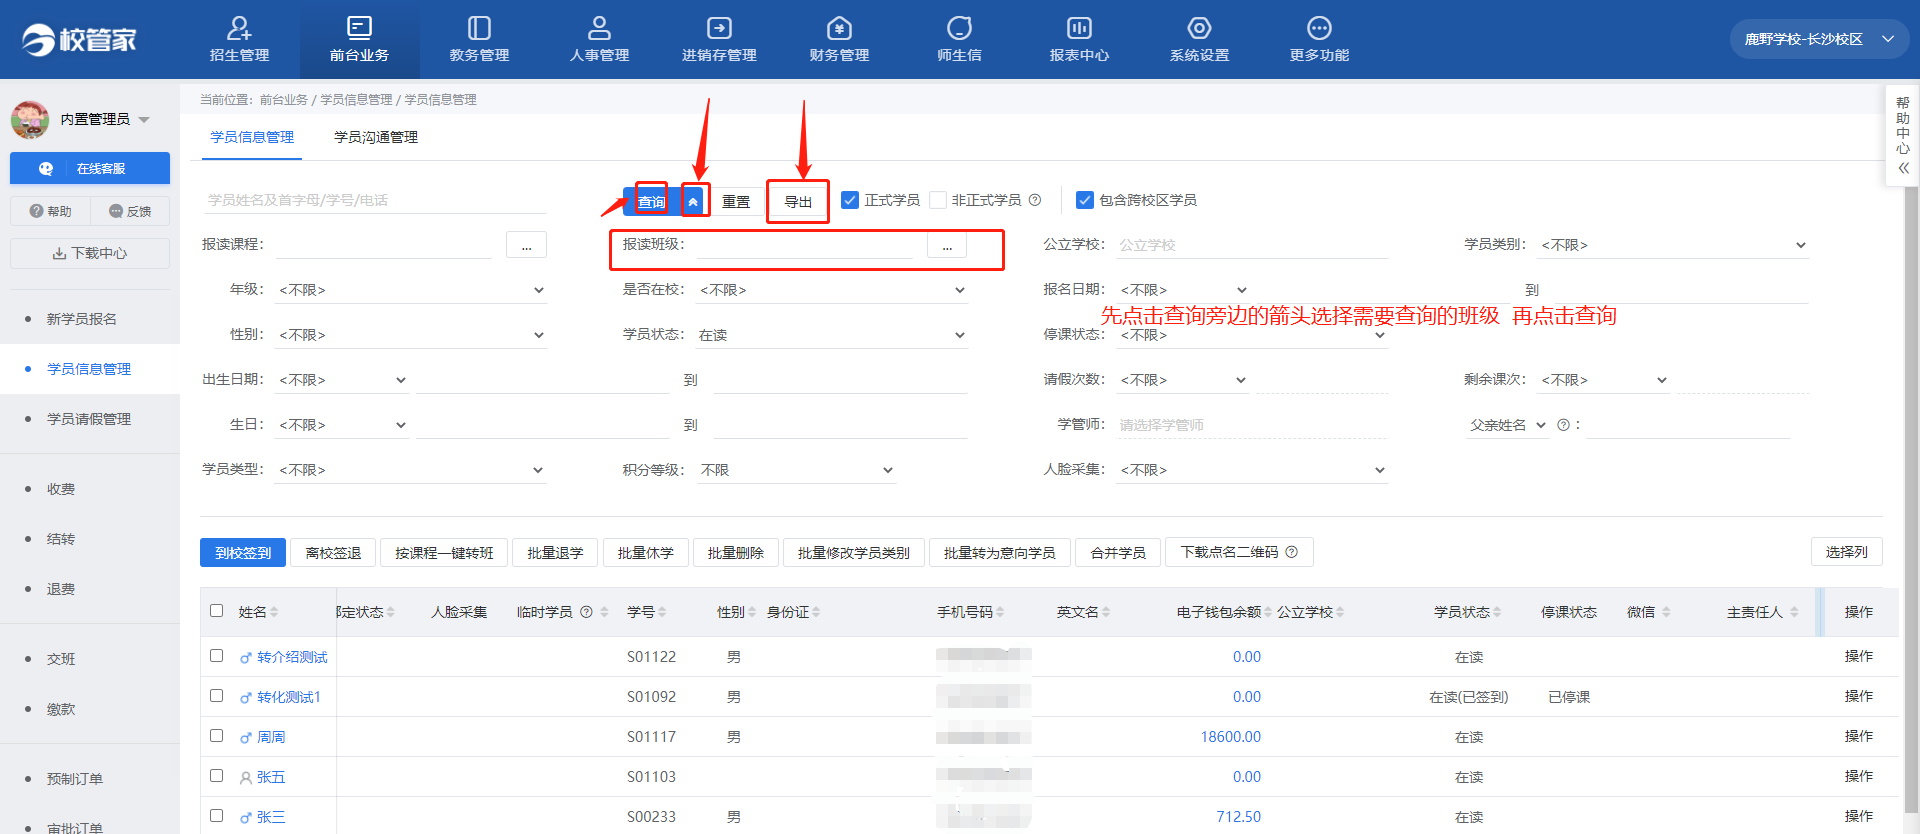Click the 导出 button
The height and width of the screenshot is (834, 1920).
point(798,201)
